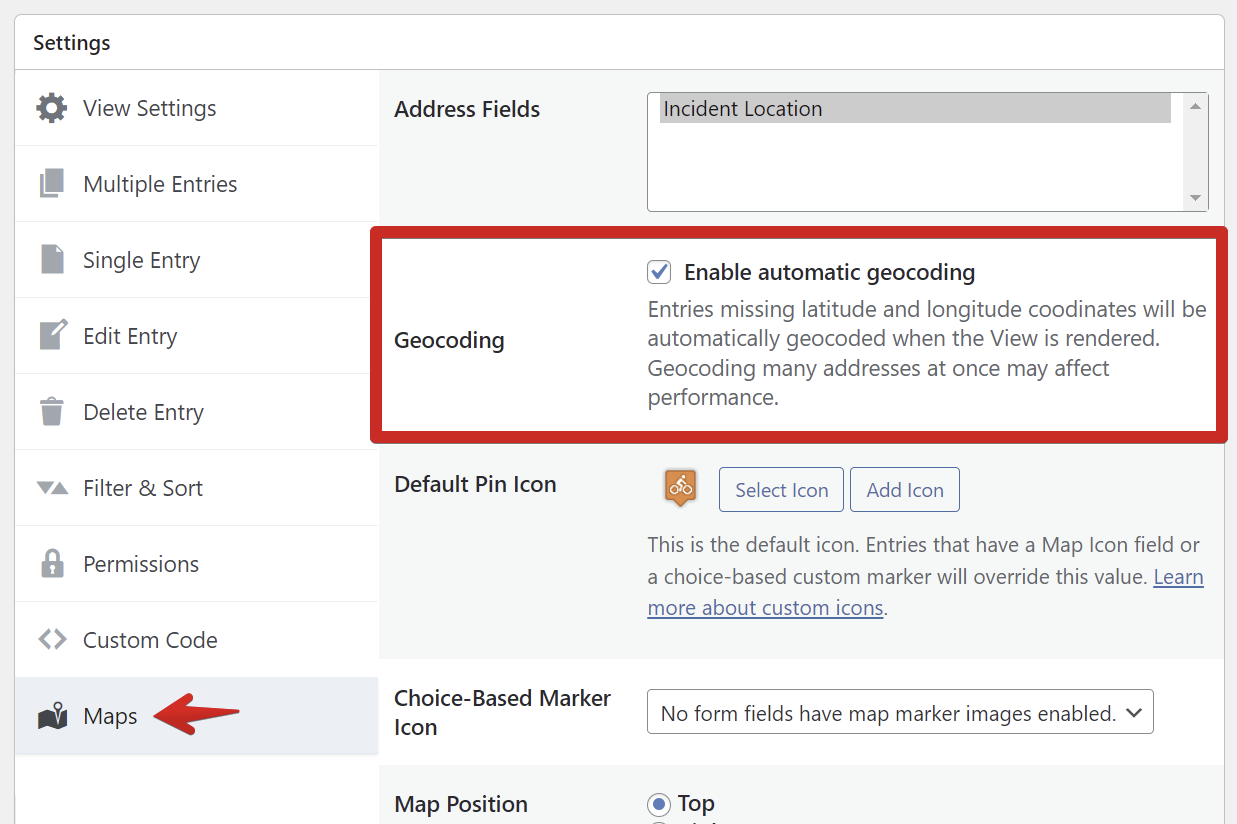The width and height of the screenshot is (1237, 824).
Task: Select the Top map position radio button
Action: (659, 804)
